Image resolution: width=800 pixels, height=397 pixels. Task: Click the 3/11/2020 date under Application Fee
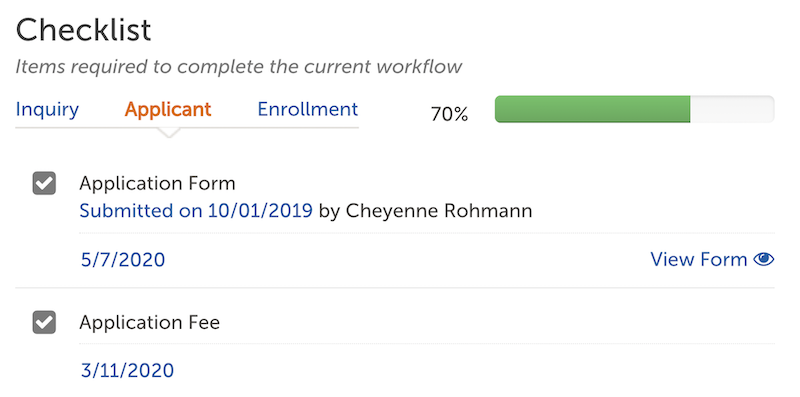pyautogui.click(x=128, y=370)
